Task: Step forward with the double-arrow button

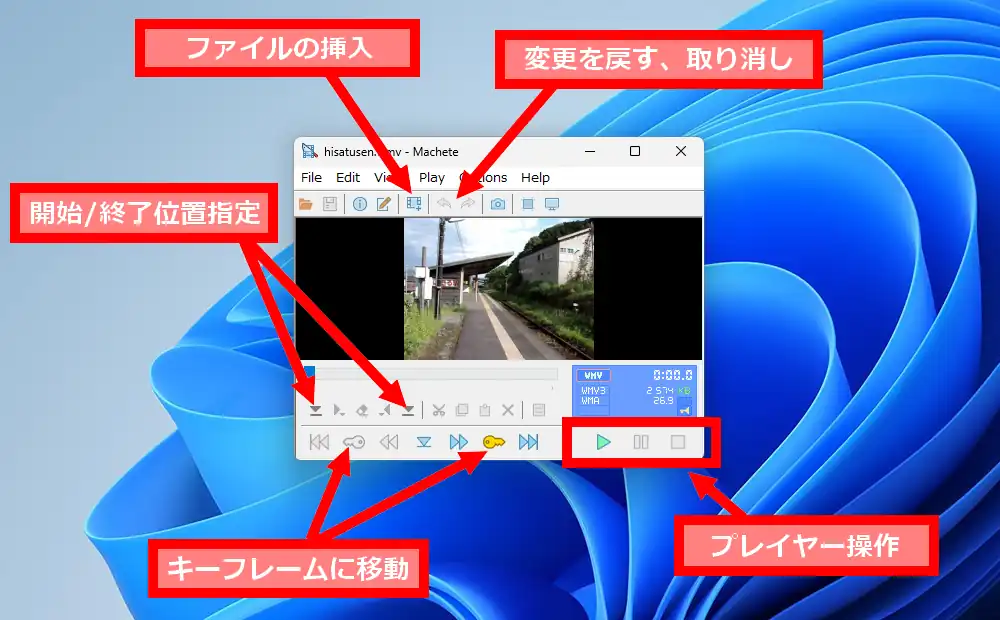Action: coord(458,442)
